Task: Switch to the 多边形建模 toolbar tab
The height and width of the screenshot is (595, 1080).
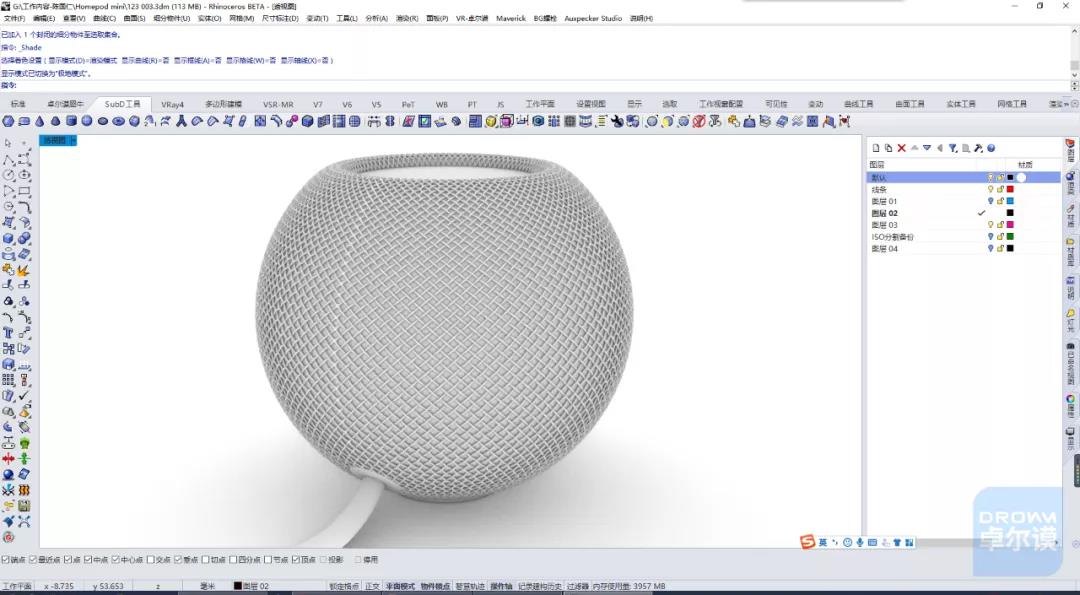Action: pos(223,105)
